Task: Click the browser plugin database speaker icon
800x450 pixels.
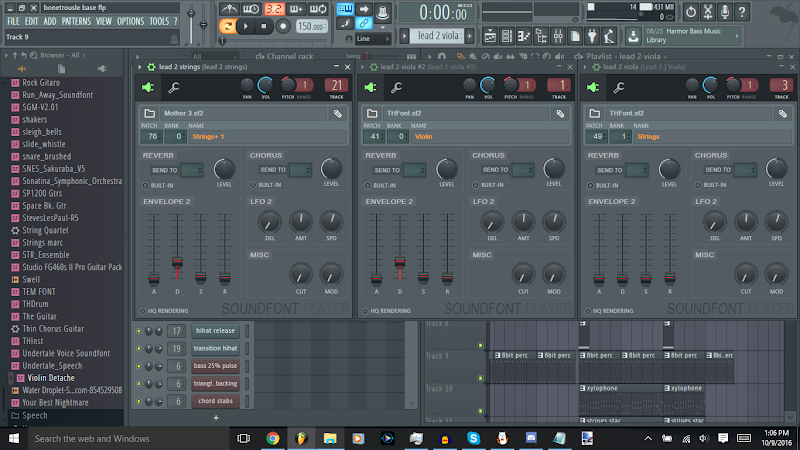Action: tap(102, 69)
